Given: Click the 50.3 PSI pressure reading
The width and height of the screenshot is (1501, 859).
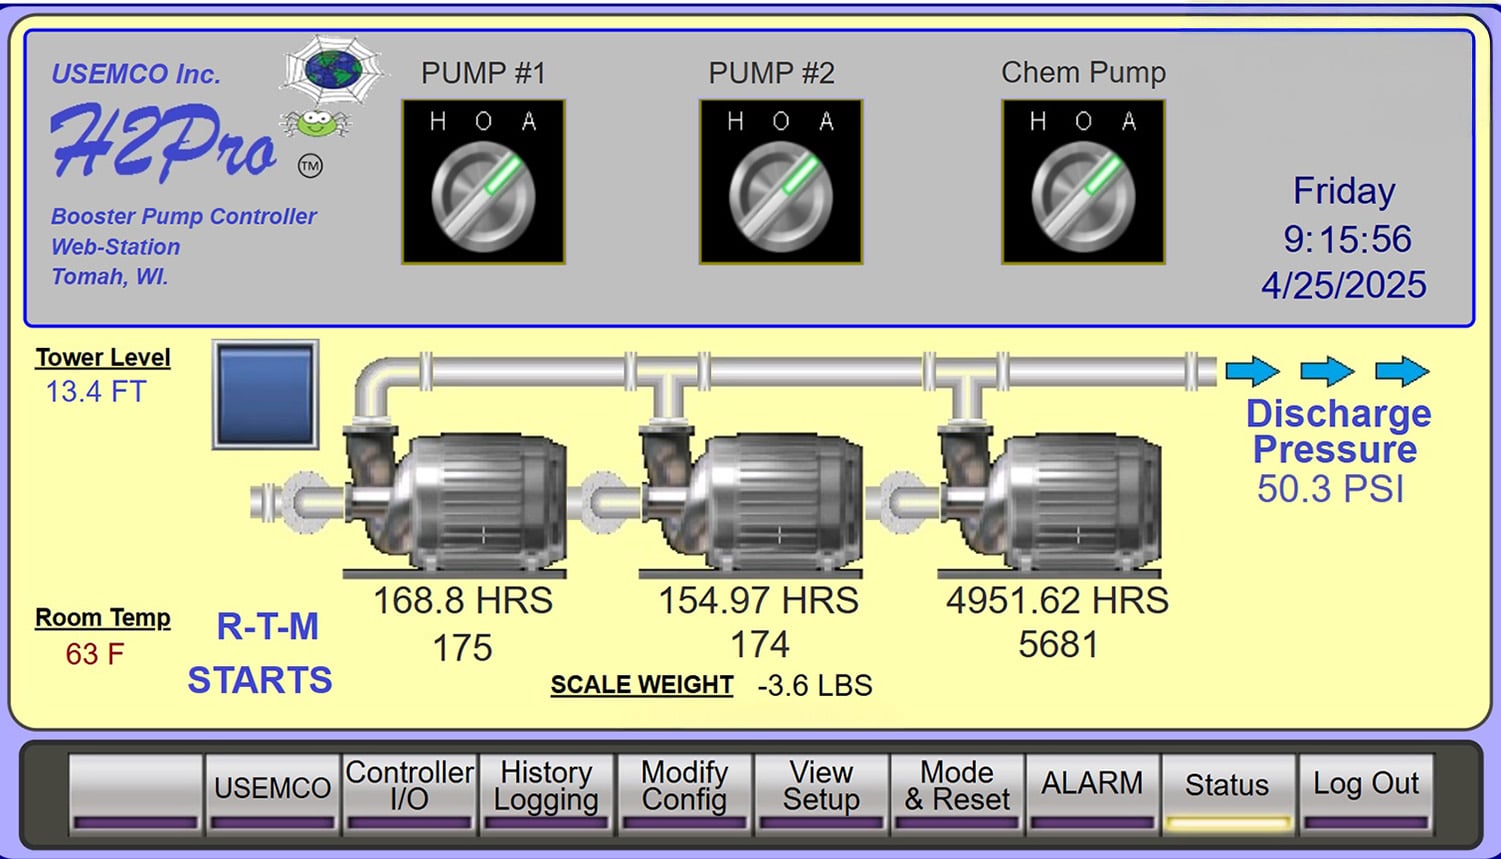Looking at the screenshot, I should [1331, 489].
